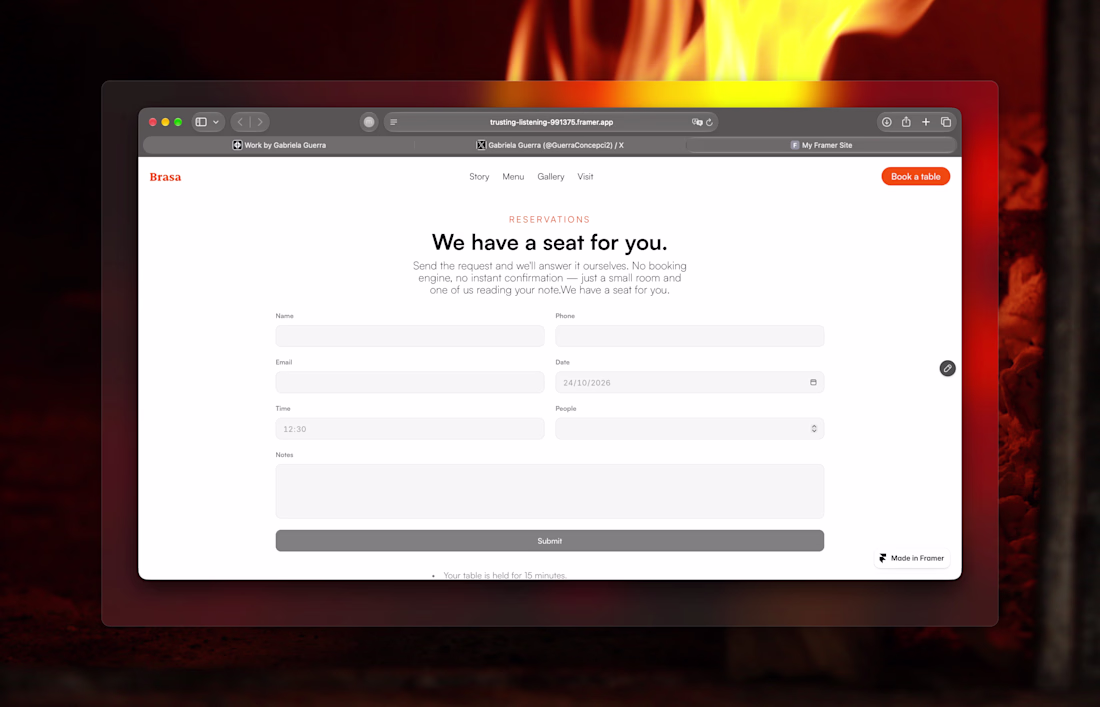The height and width of the screenshot is (707, 1100).
Task: Select the My Framer Site tab
Action: point(821,145)
